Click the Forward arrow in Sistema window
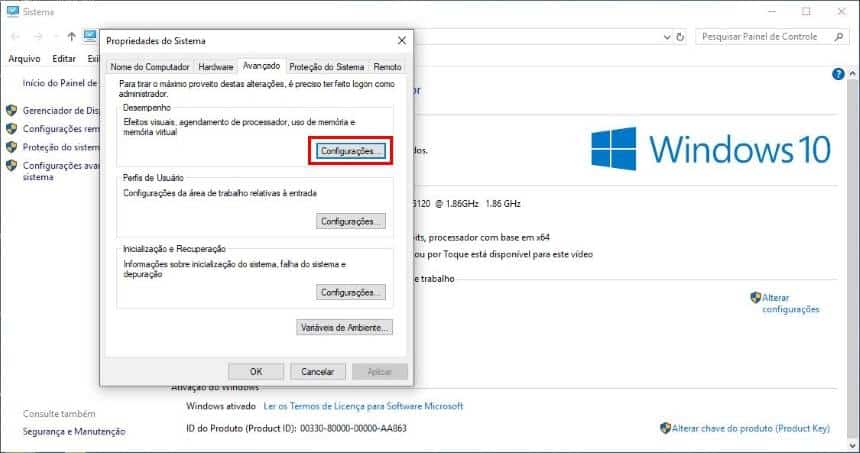The image size is (860, 453). pos(37,37)
